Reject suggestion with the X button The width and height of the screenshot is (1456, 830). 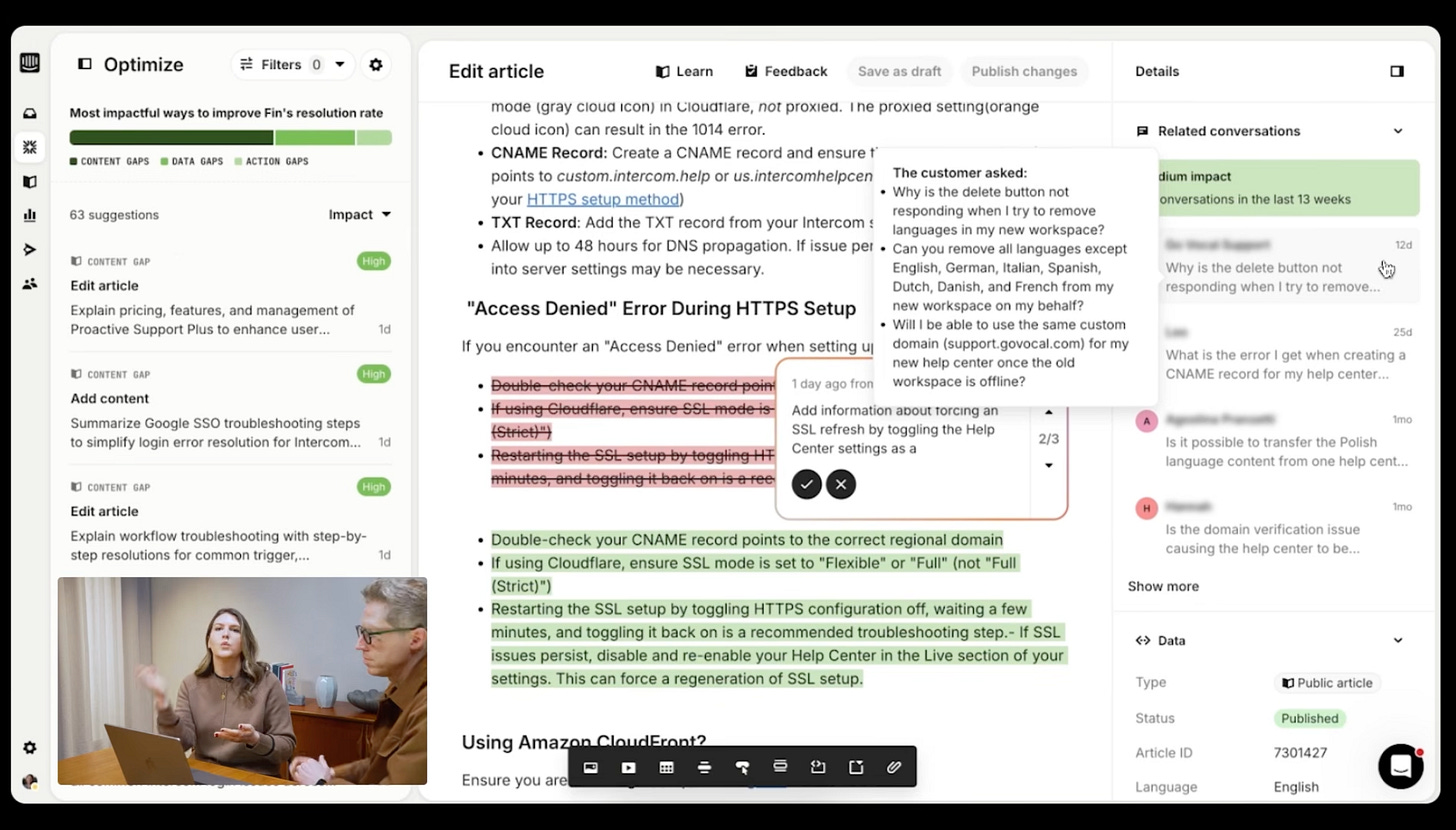click(x=841, y=484)
